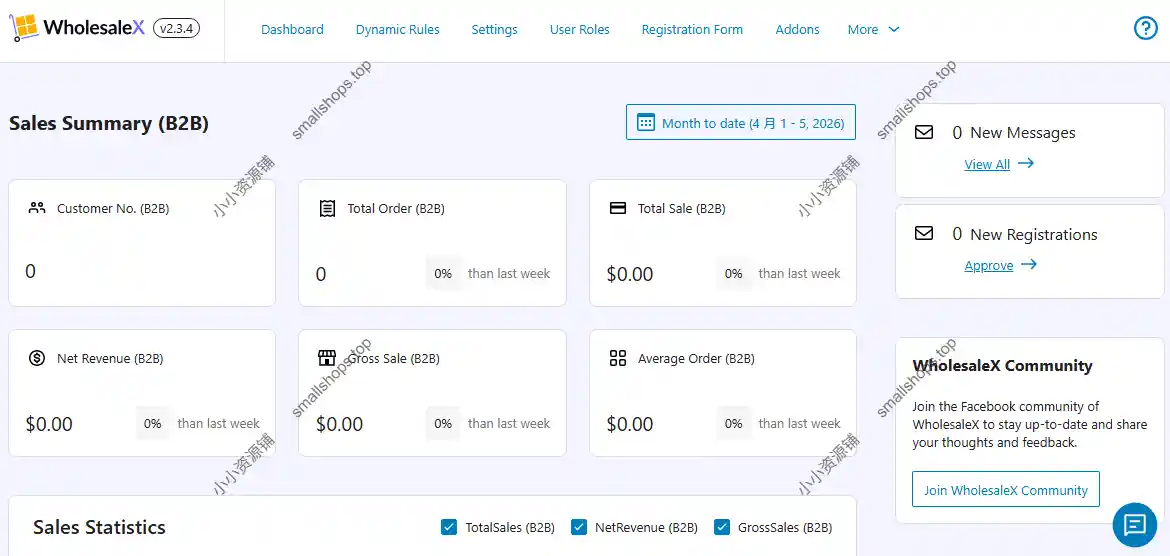Open the Settings tab

coord(495,29)
